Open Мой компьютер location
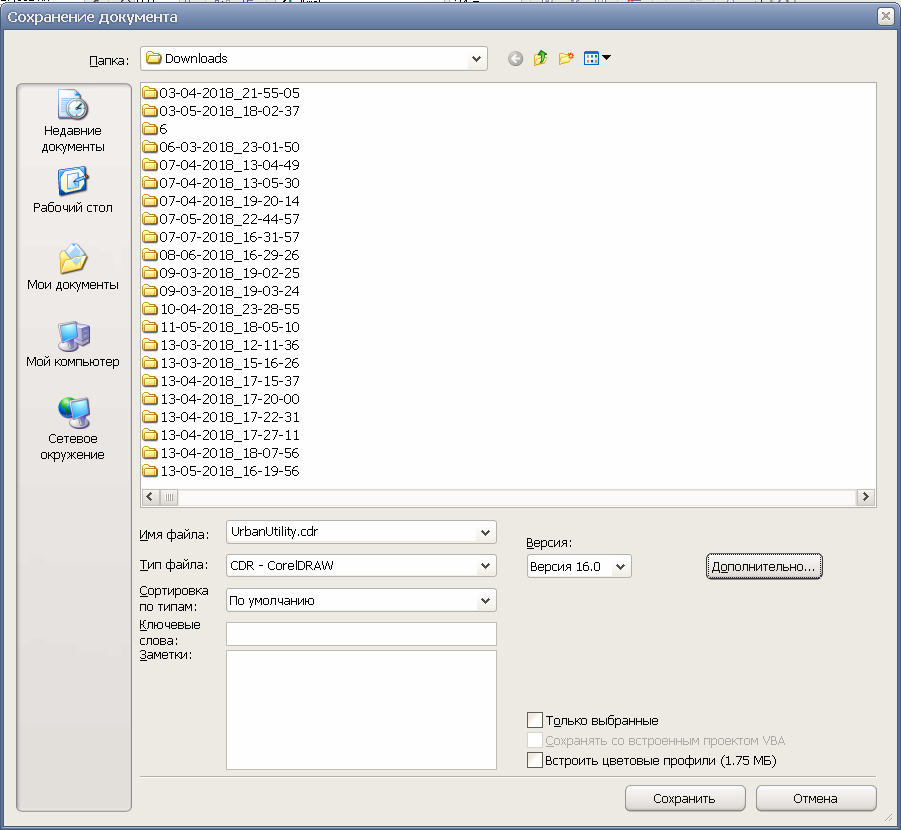This screenshot has width=901, height=830. 73,344
